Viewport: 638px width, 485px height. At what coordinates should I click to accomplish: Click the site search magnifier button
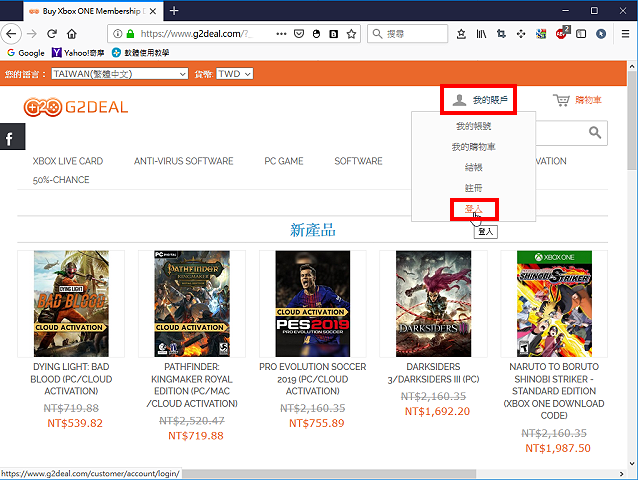click(x=595, y=132)
